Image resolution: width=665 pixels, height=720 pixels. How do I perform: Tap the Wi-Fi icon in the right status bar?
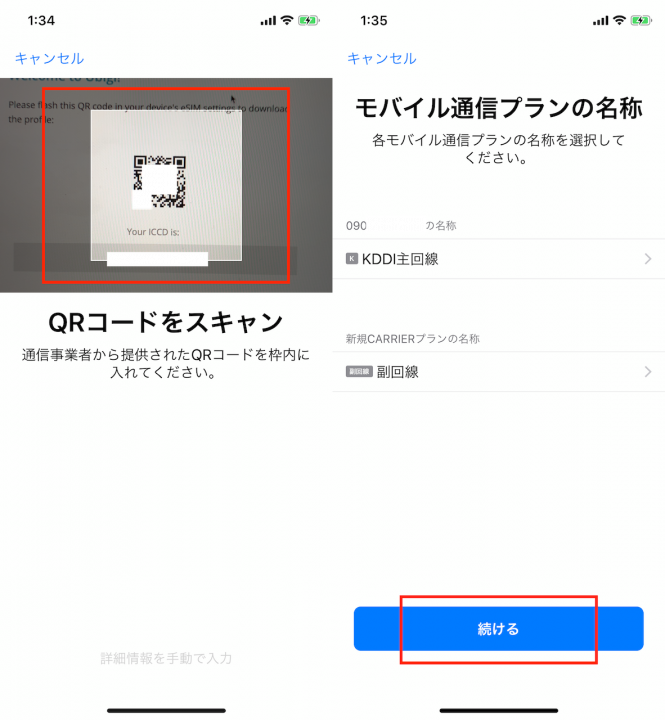pyautogui.click(x=620, y=20)
